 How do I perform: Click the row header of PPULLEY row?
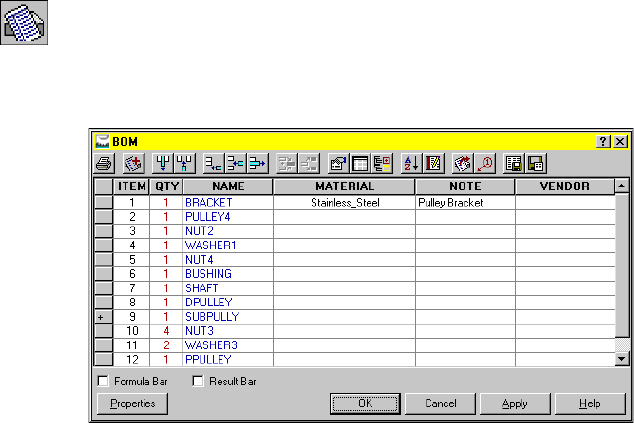[104, 359]
